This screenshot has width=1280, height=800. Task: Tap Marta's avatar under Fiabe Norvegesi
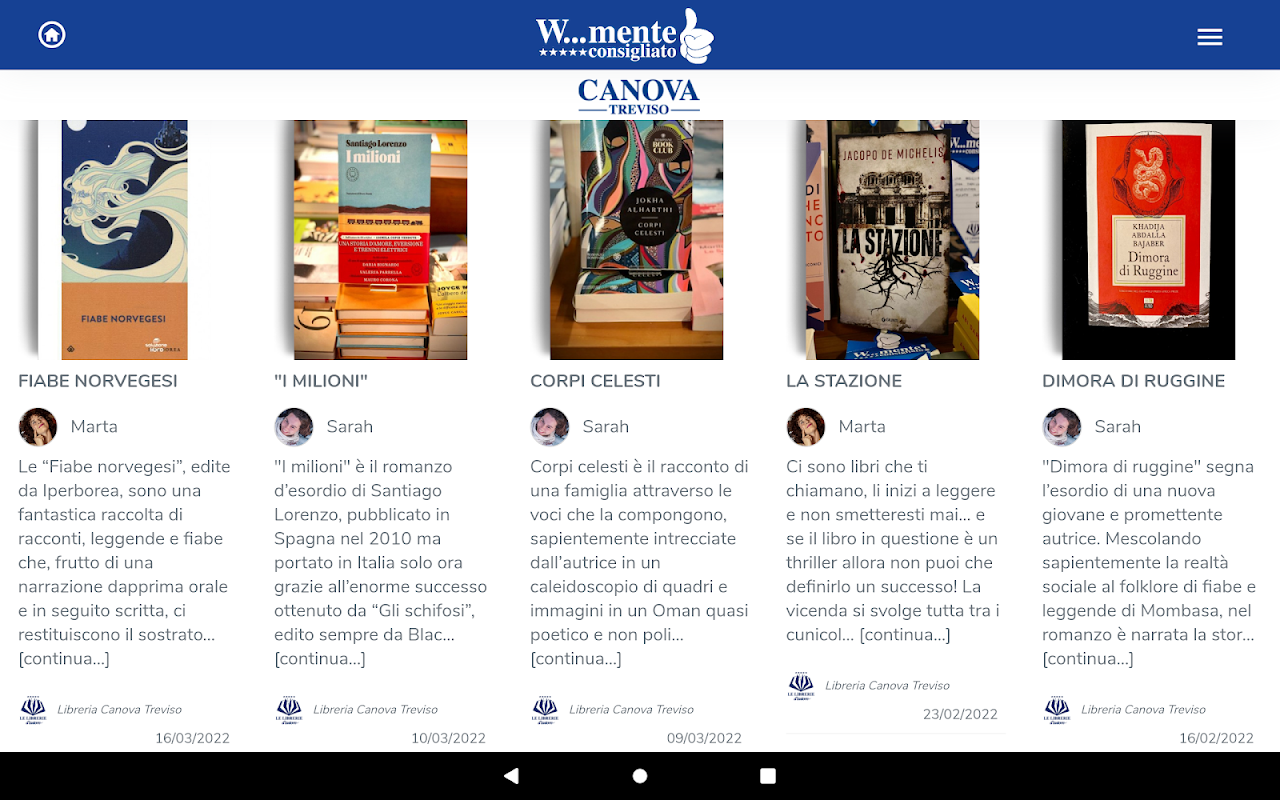click(x=38, y=427)
